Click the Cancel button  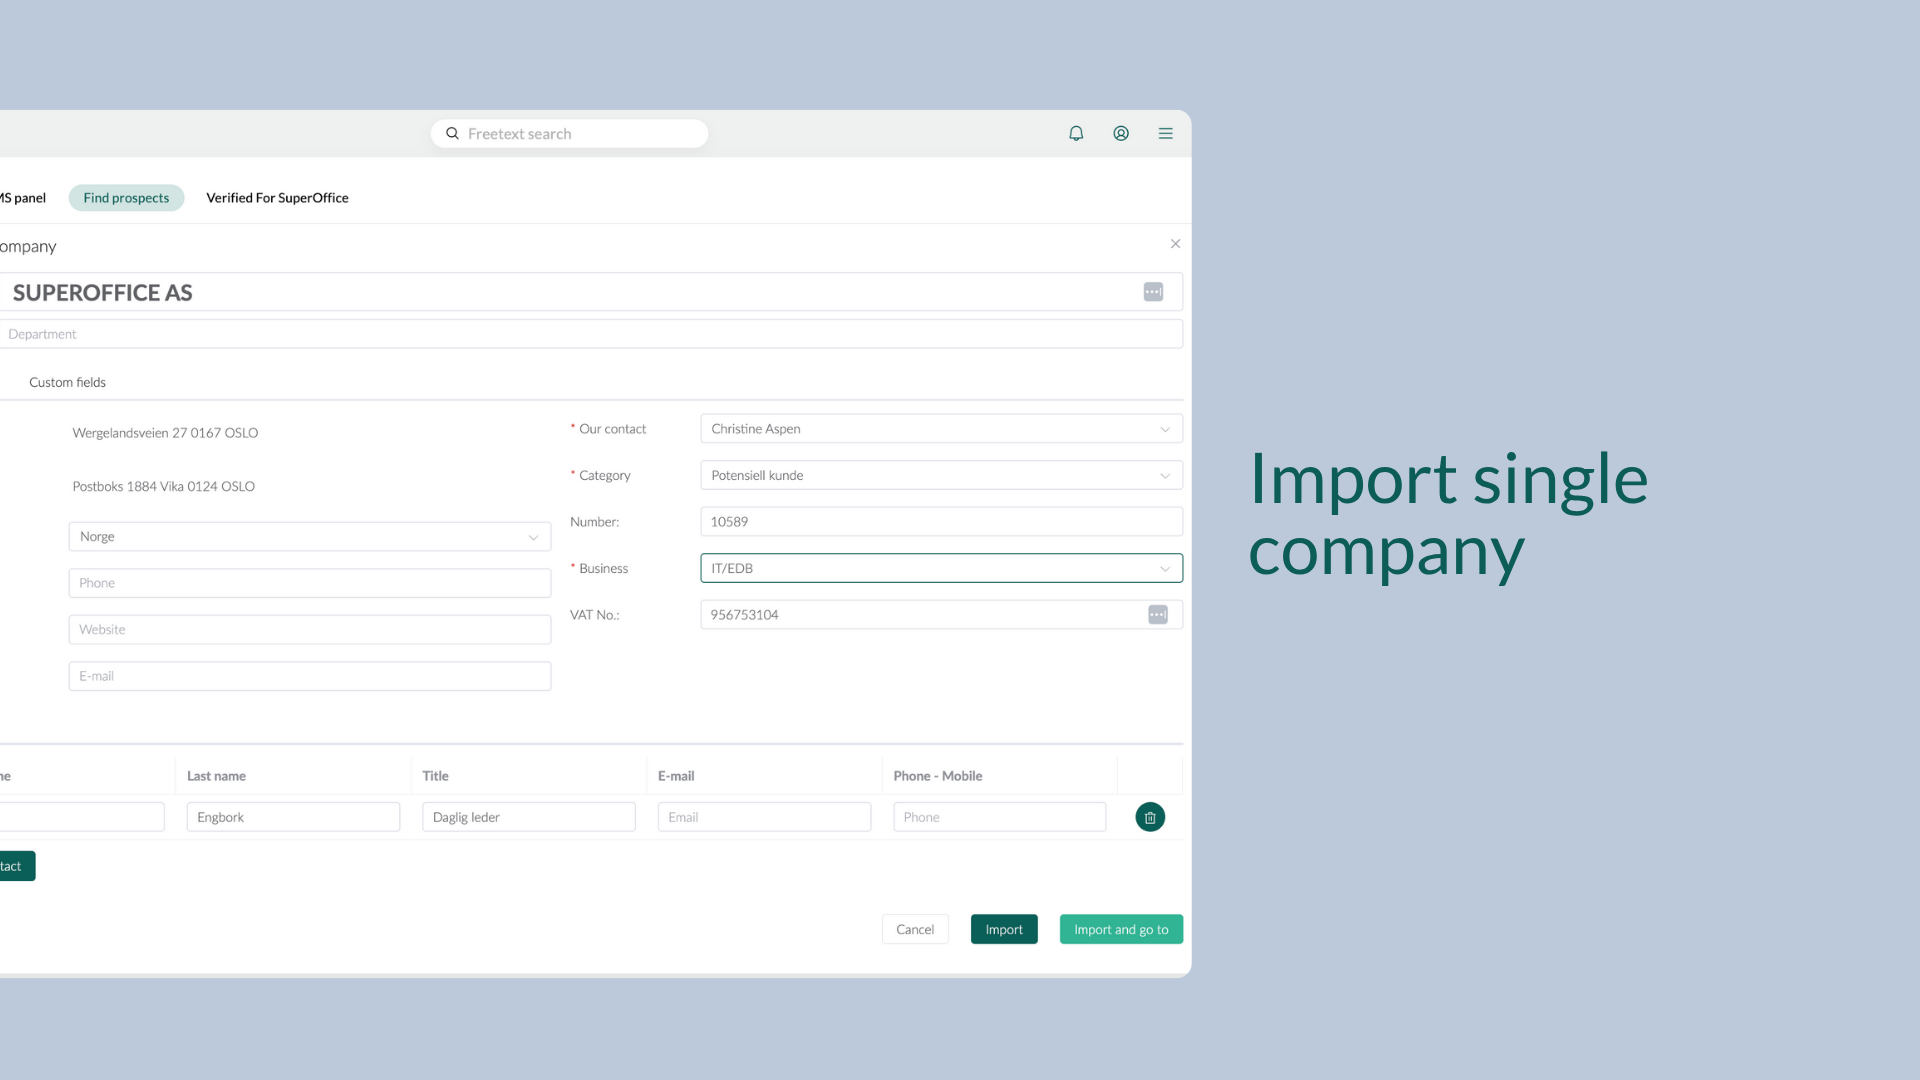(915, 929)
